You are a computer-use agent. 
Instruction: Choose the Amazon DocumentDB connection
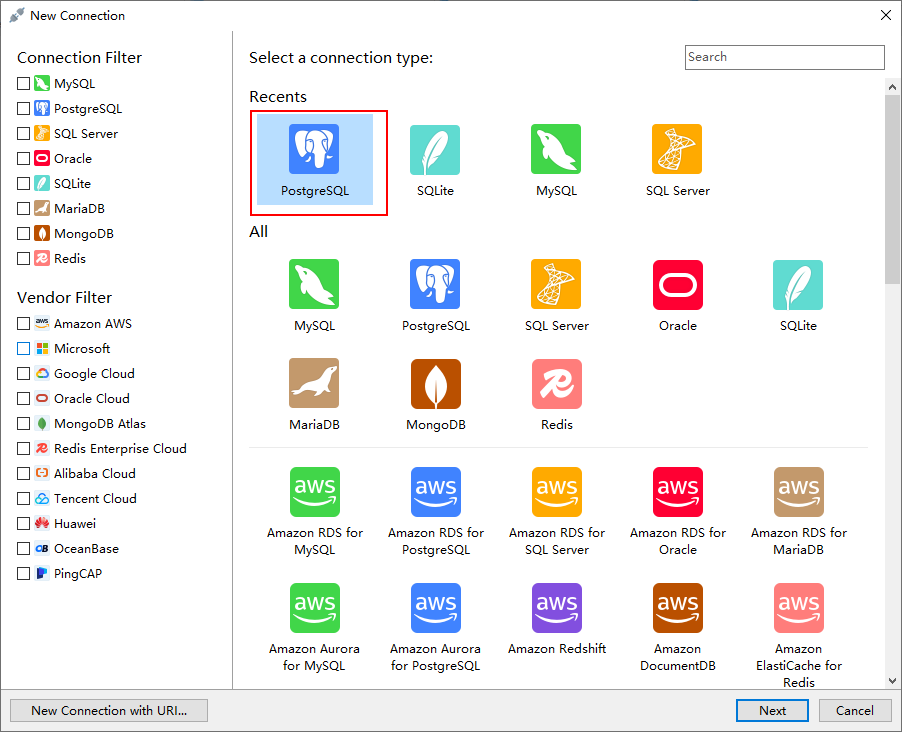coord(678,628)
